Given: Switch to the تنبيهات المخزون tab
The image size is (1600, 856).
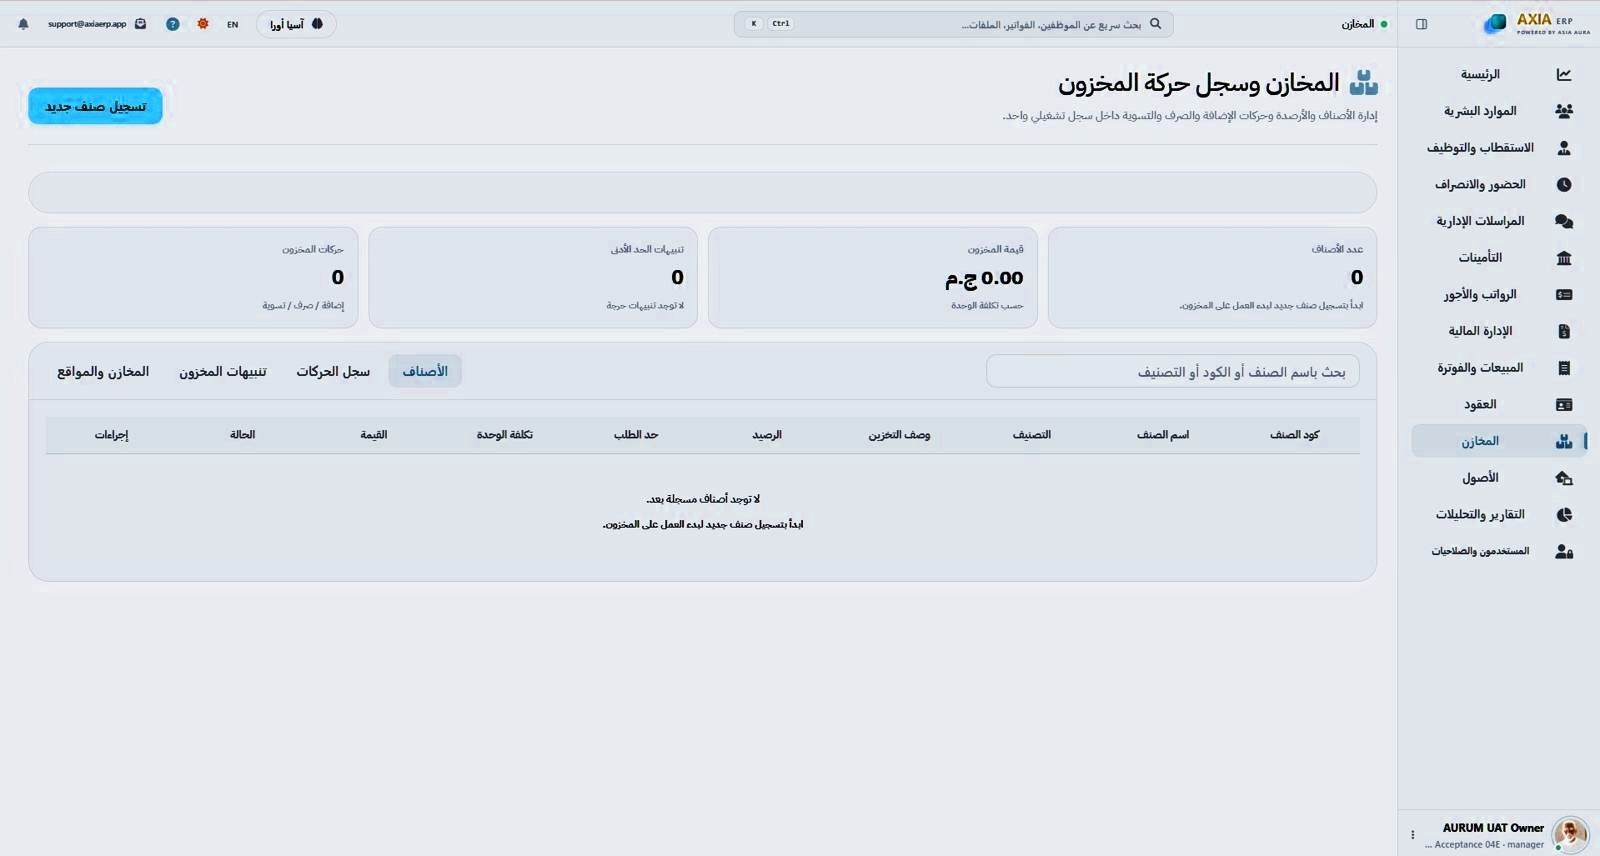Looking at the screenshot, I should pyautogui.click(x=223, y=371).
